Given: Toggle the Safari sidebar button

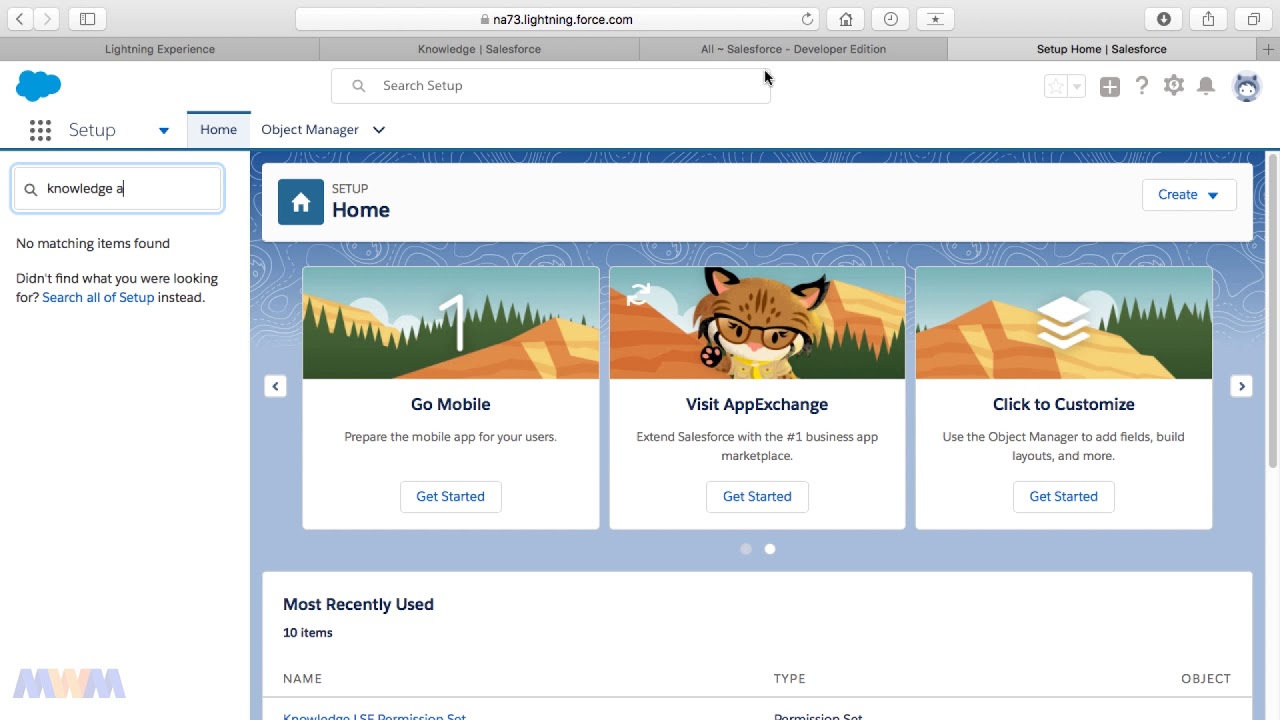Looking at the screenshot, I should point(87,19).
